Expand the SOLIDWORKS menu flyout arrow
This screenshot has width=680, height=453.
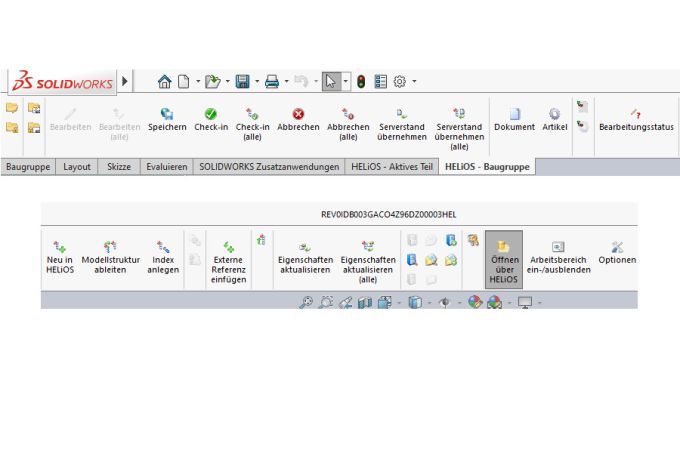click(125, 81)
